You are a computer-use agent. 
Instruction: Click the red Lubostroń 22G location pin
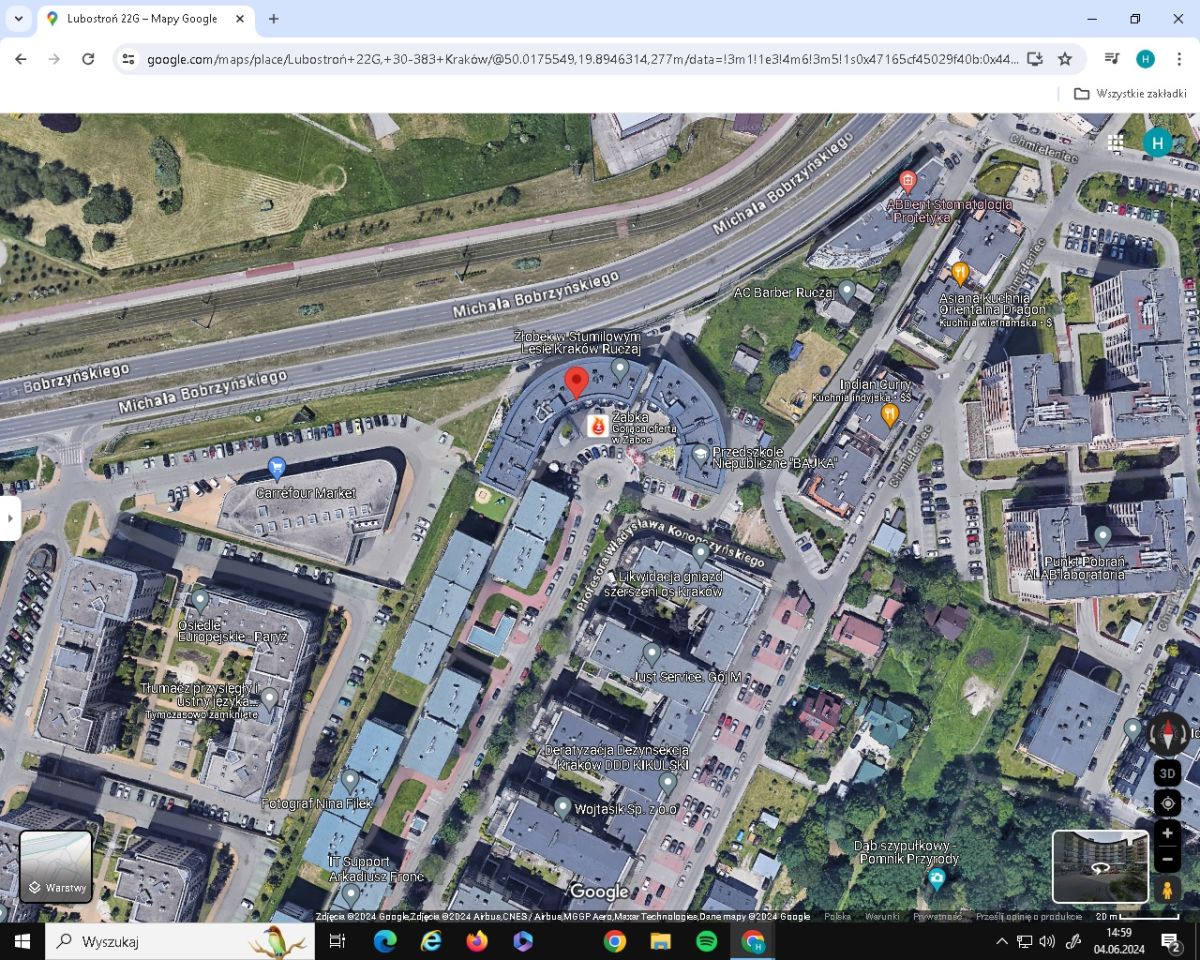[576, 382]
